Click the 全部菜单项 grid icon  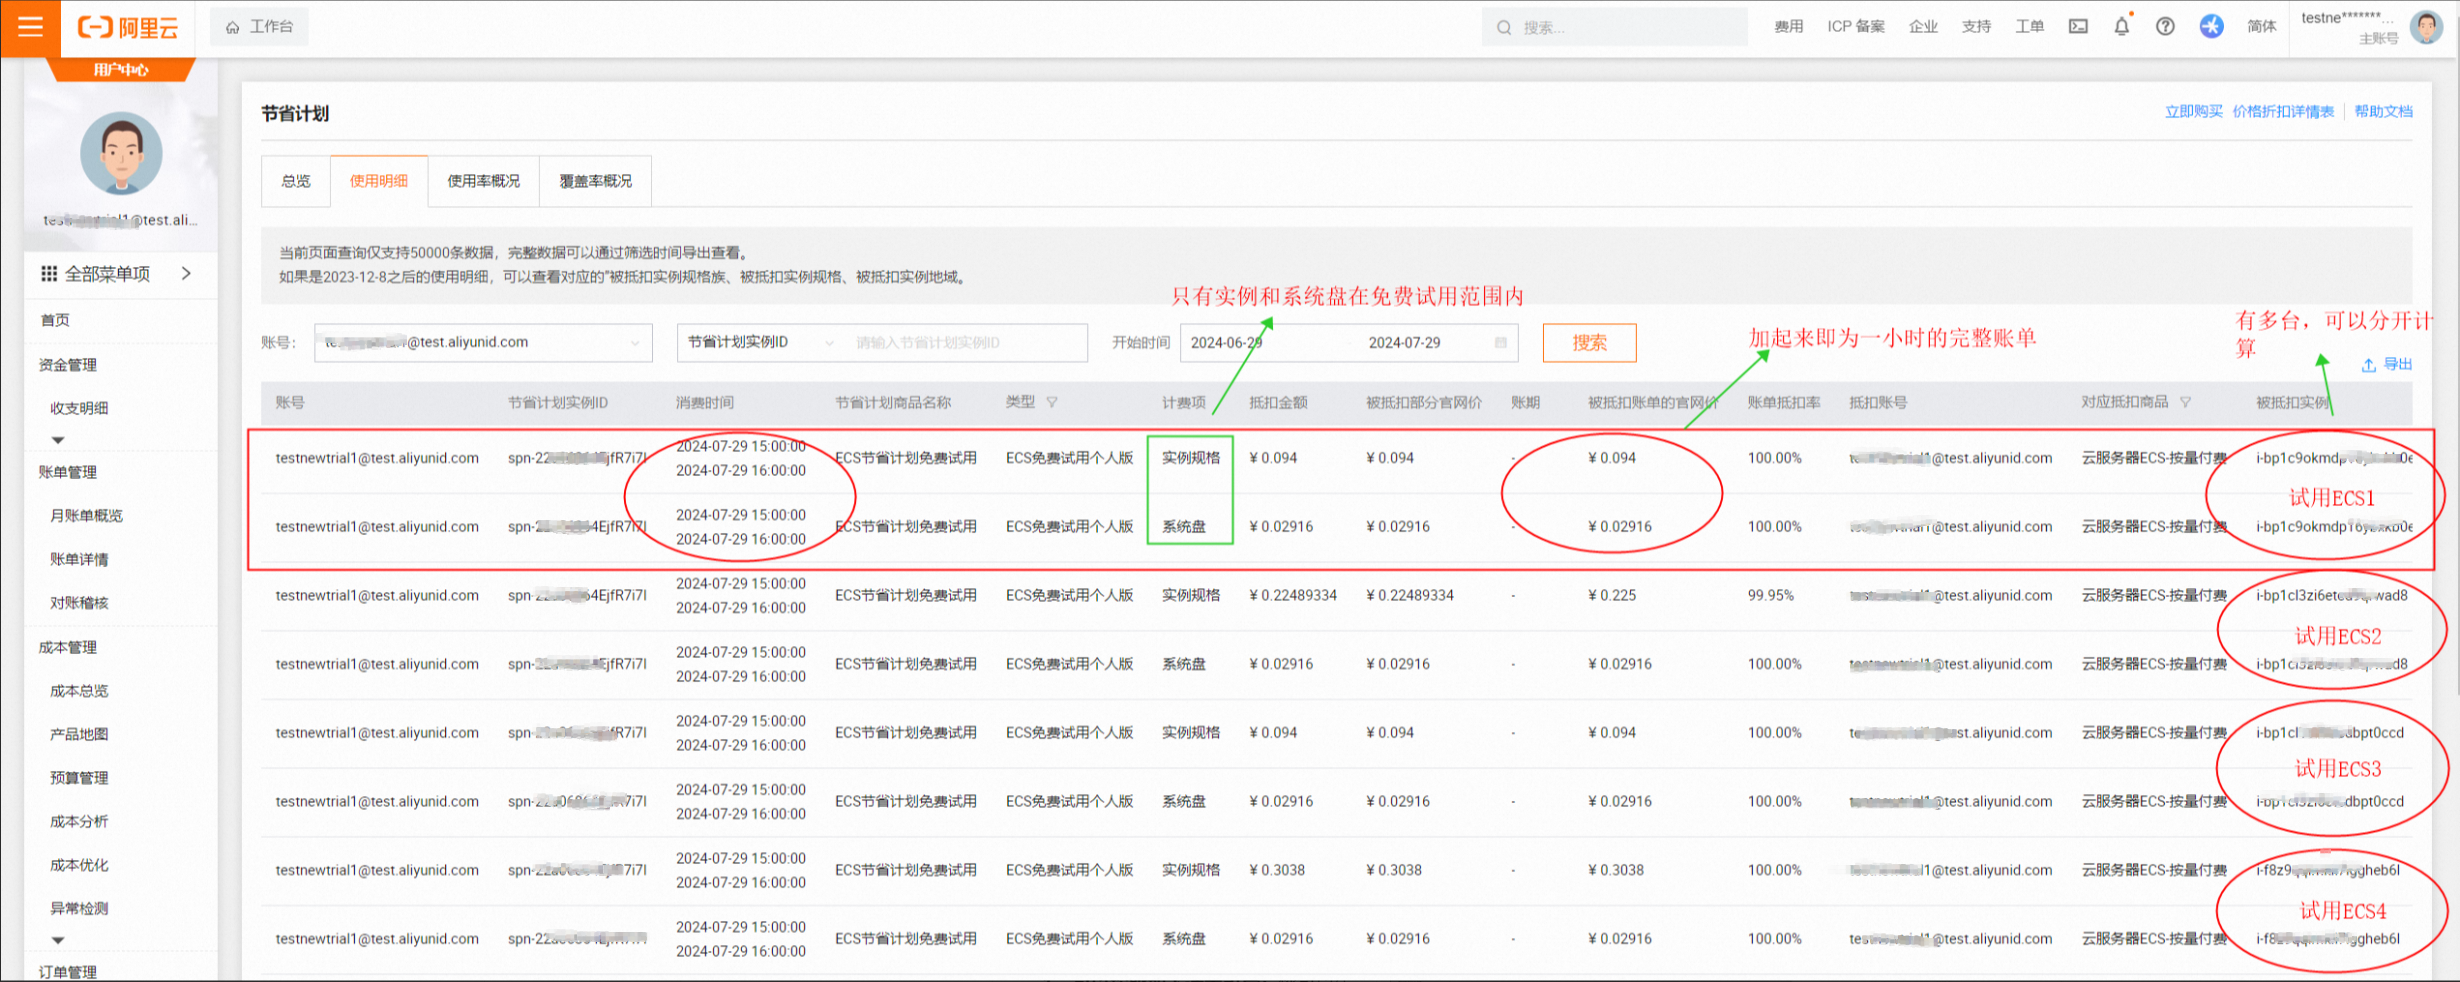click(x=48, y=273)
